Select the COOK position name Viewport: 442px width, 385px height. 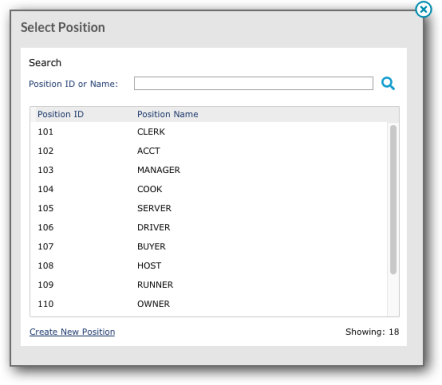(150, 189)
